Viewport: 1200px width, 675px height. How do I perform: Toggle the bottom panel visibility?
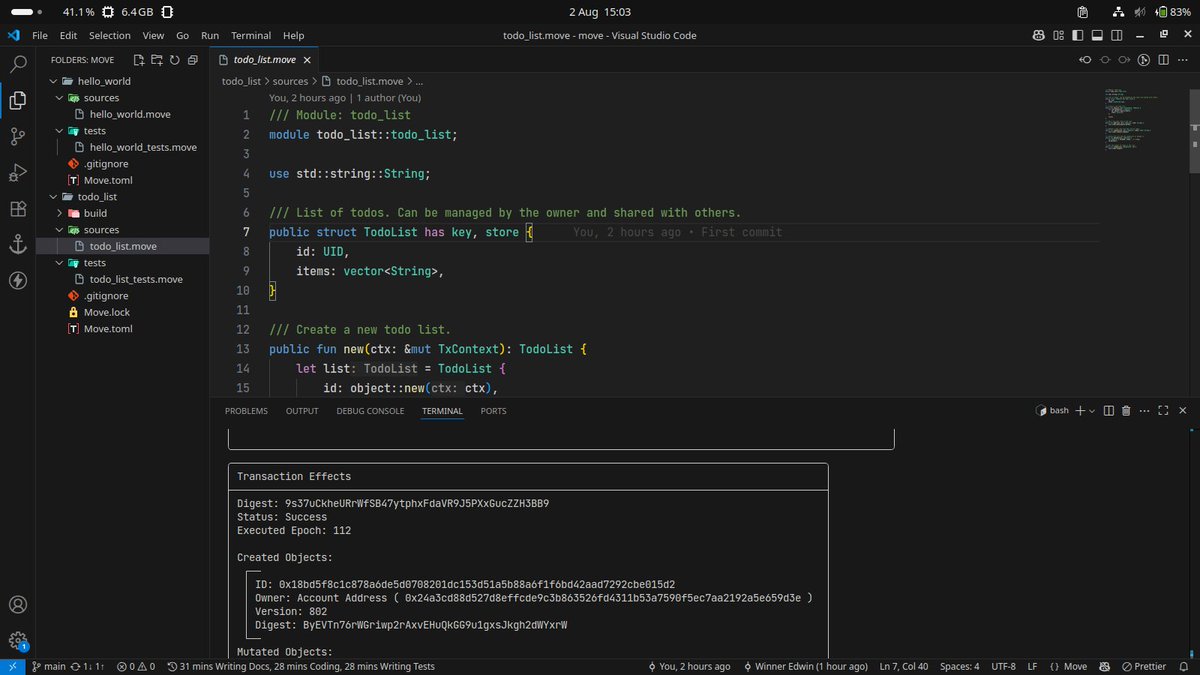[1097, 35]
